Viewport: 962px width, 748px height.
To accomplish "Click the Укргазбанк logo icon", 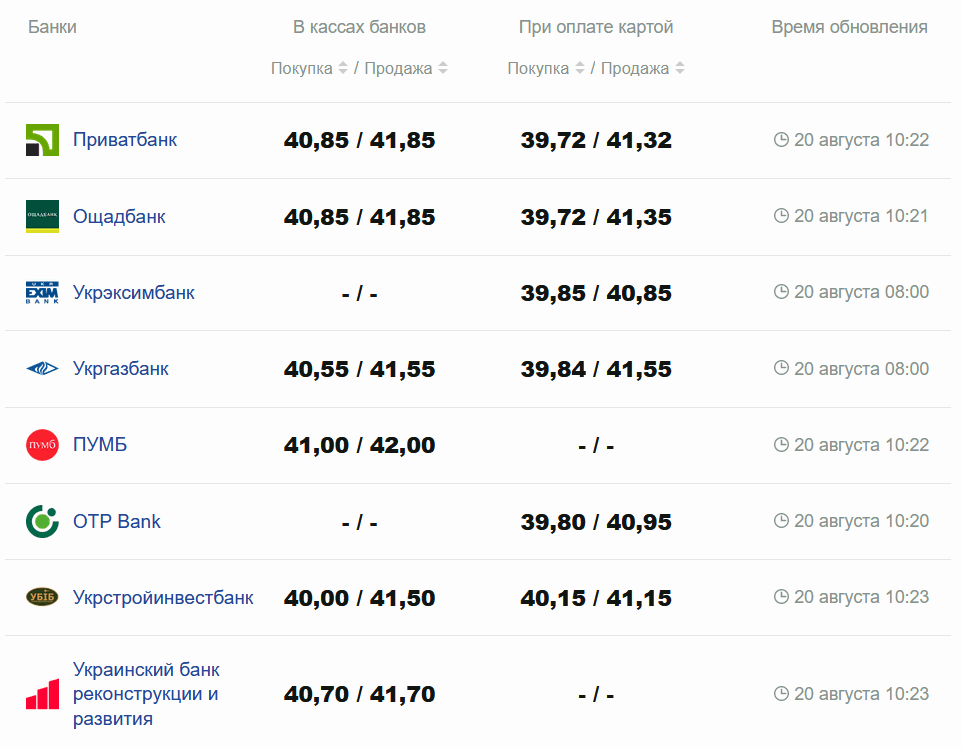I will click(x=42, y=369).
